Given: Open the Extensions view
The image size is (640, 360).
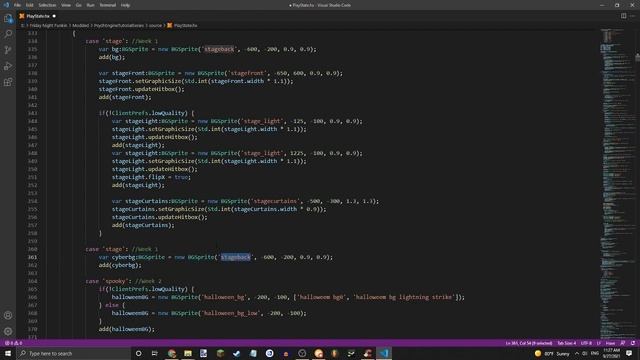Looking at the screenshot, I should [x=8, y=82].
